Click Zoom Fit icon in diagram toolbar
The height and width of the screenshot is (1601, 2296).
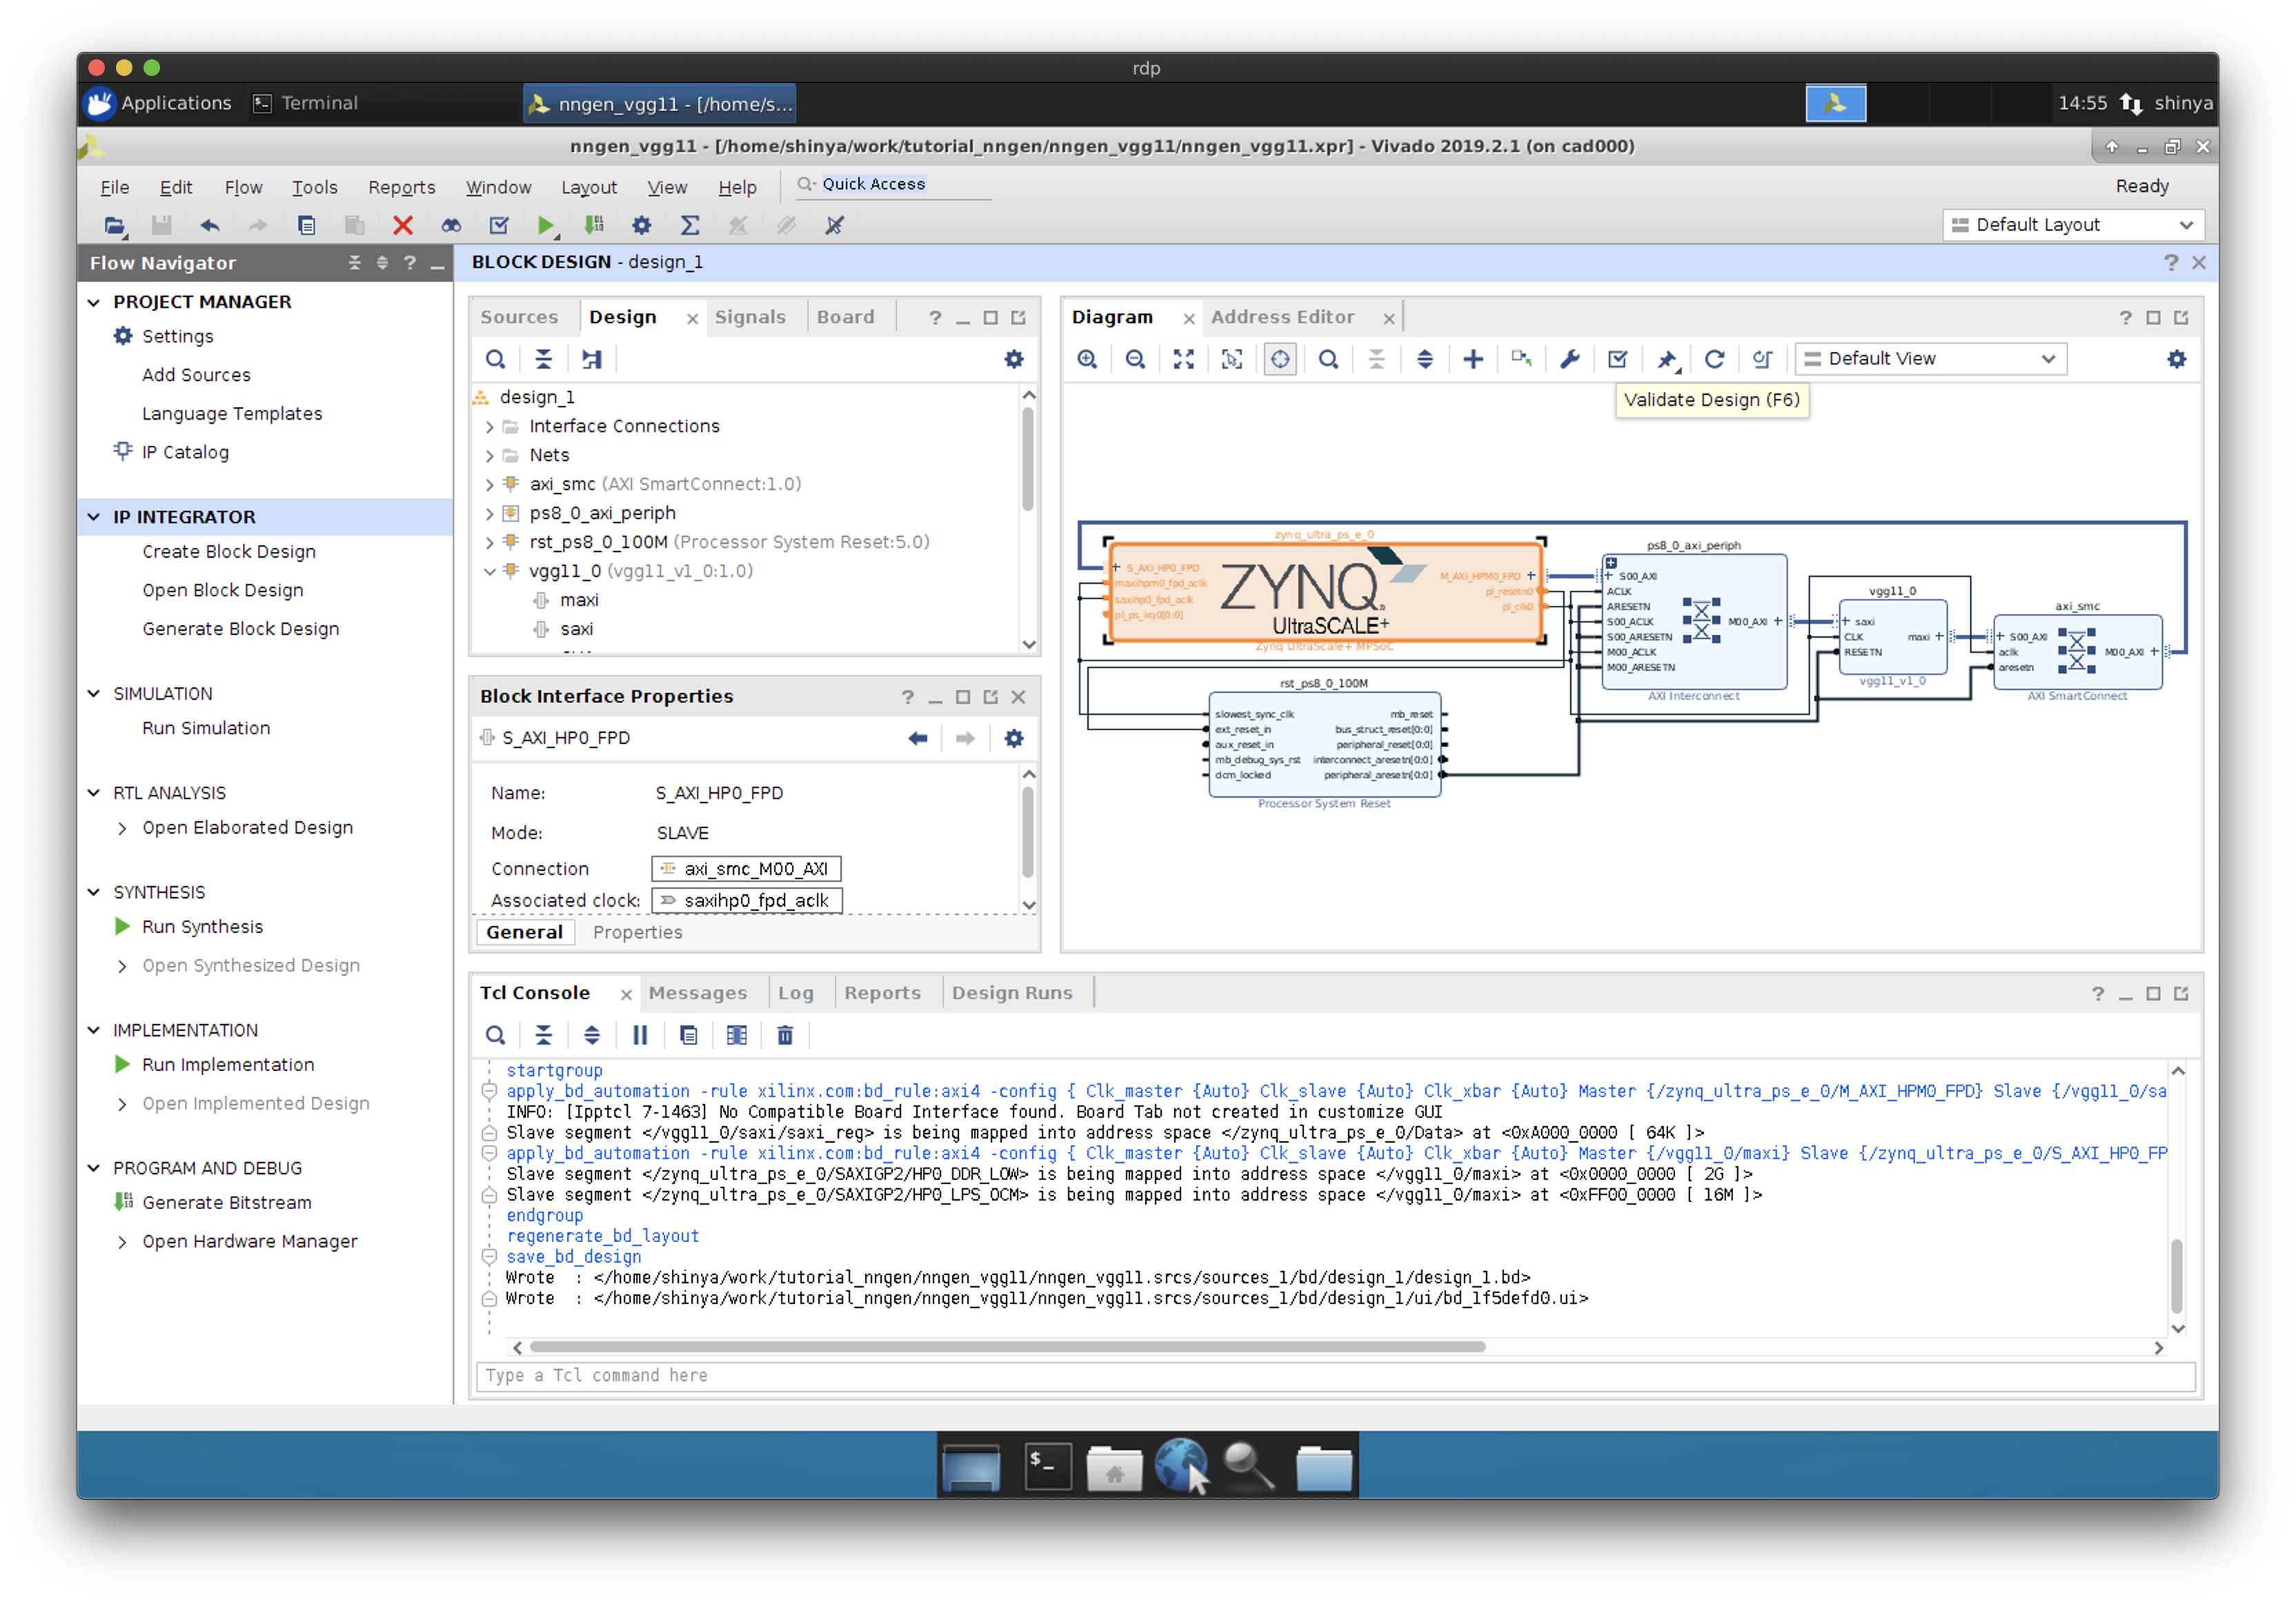[1183, 359]
